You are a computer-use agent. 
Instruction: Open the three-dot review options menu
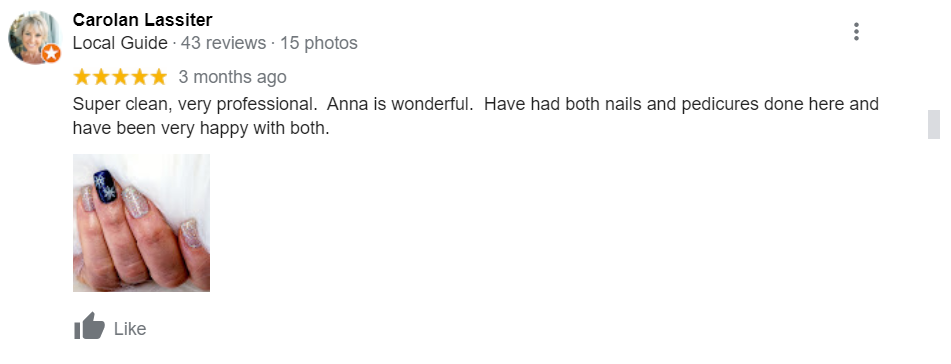tap(856, 32)
